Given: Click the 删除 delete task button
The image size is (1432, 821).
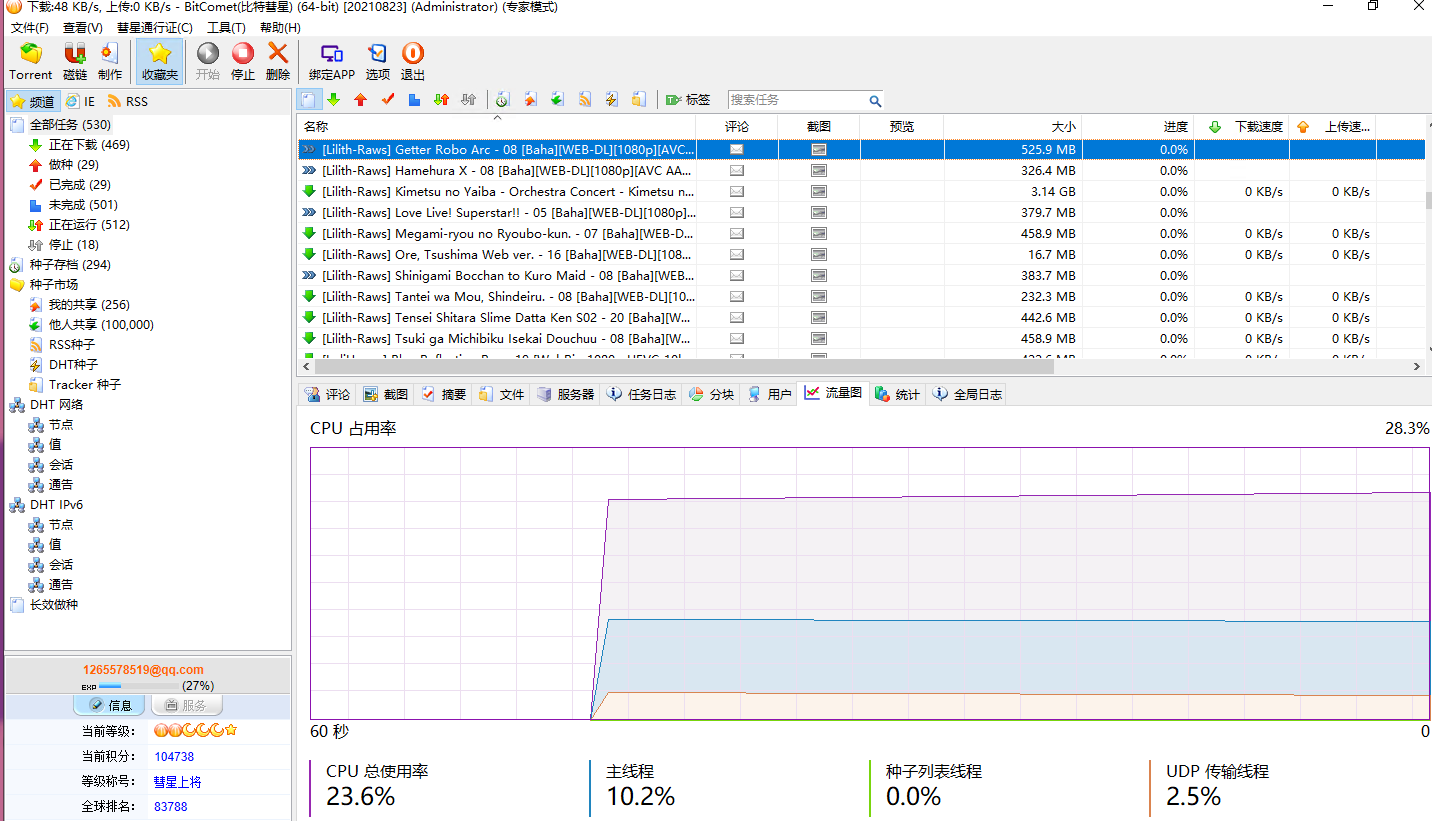Looking at the screenshot, I should [278, 61].
